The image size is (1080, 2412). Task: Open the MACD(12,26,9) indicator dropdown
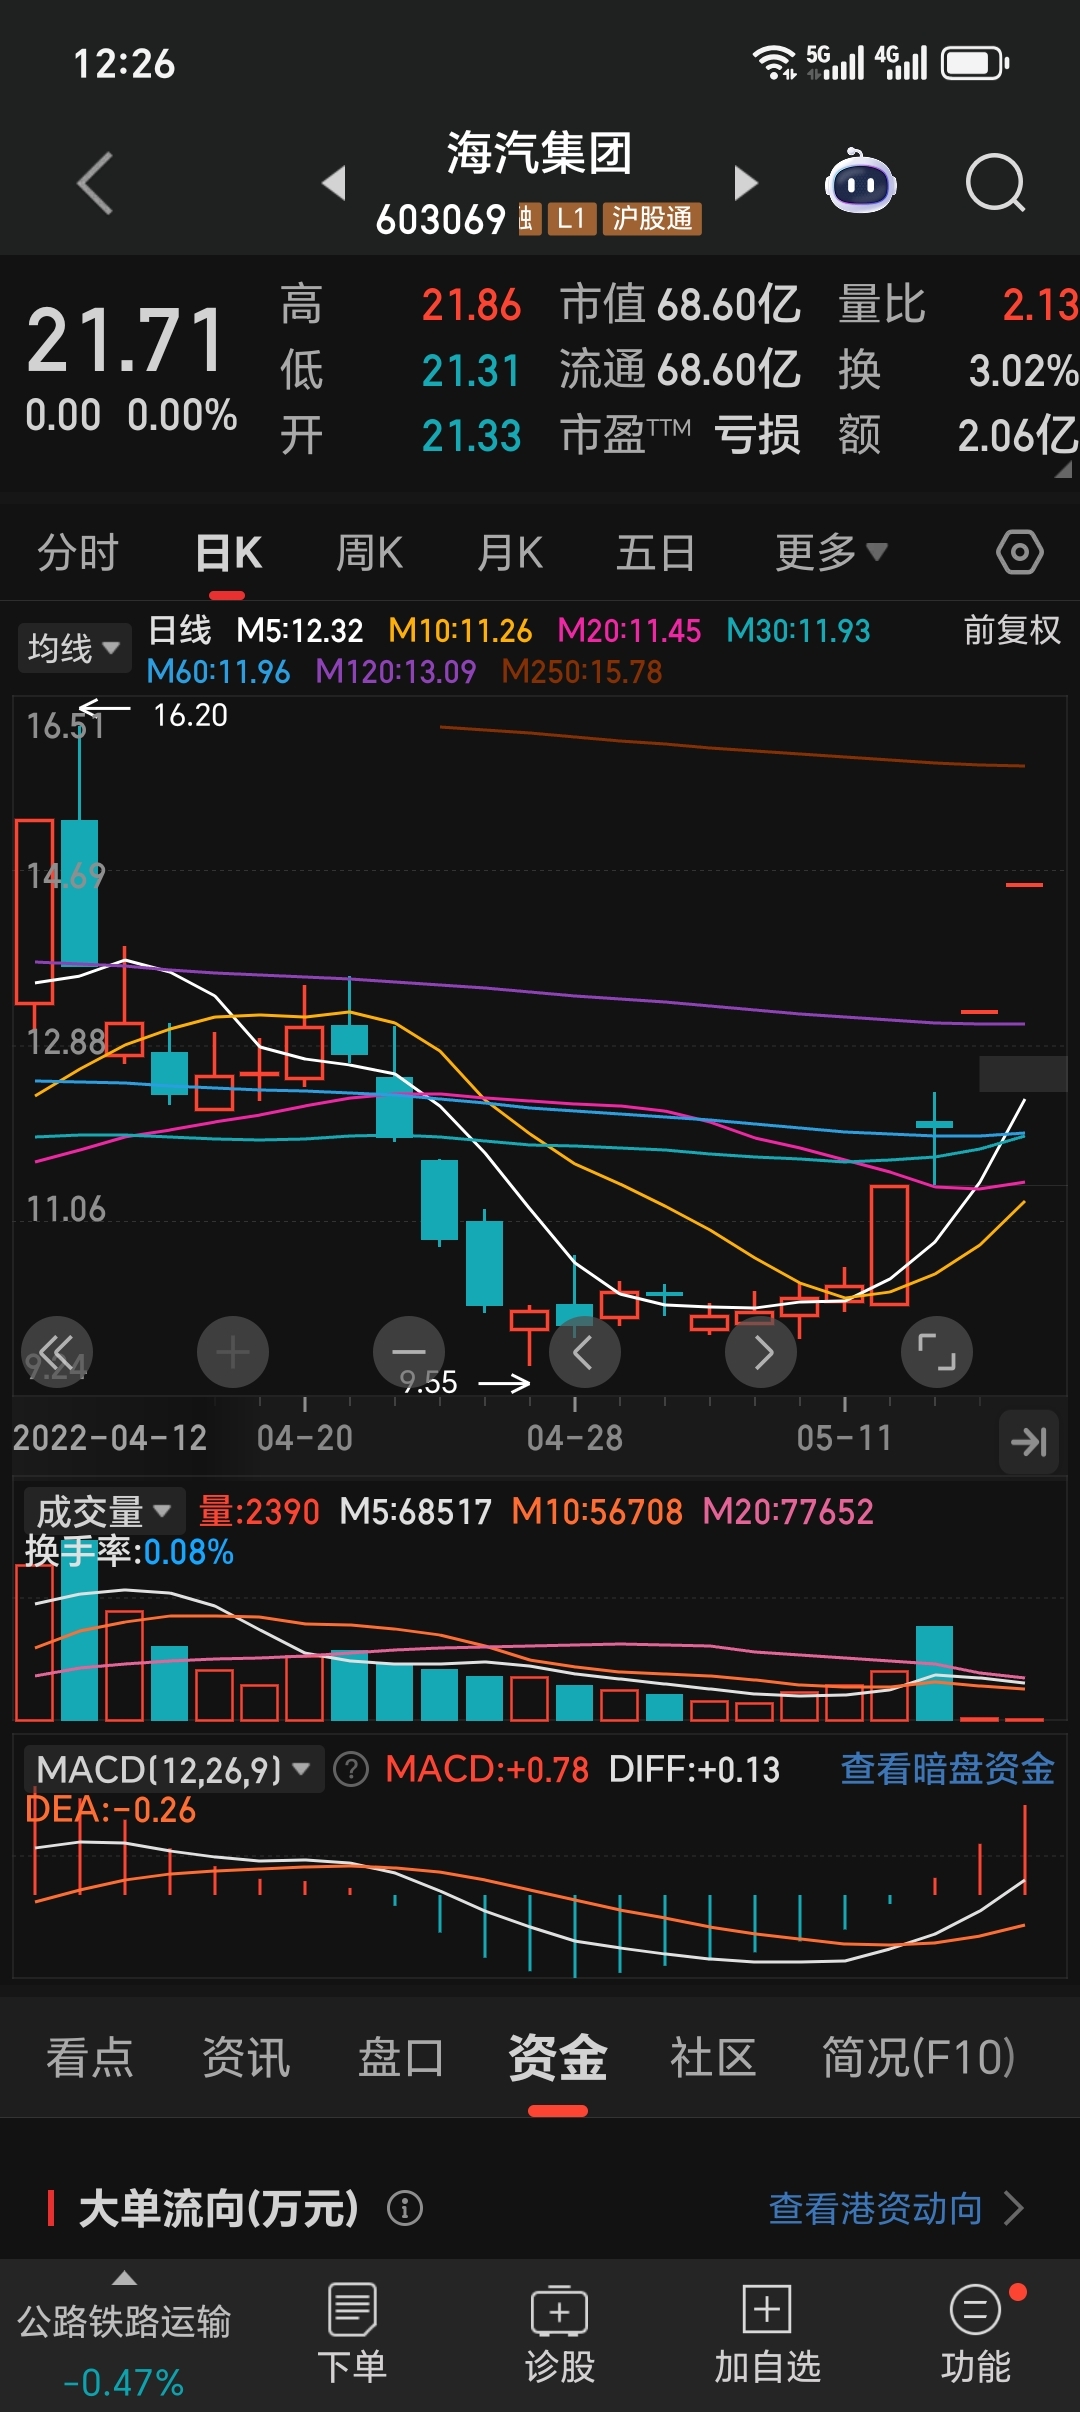(x=174, y=1770)
